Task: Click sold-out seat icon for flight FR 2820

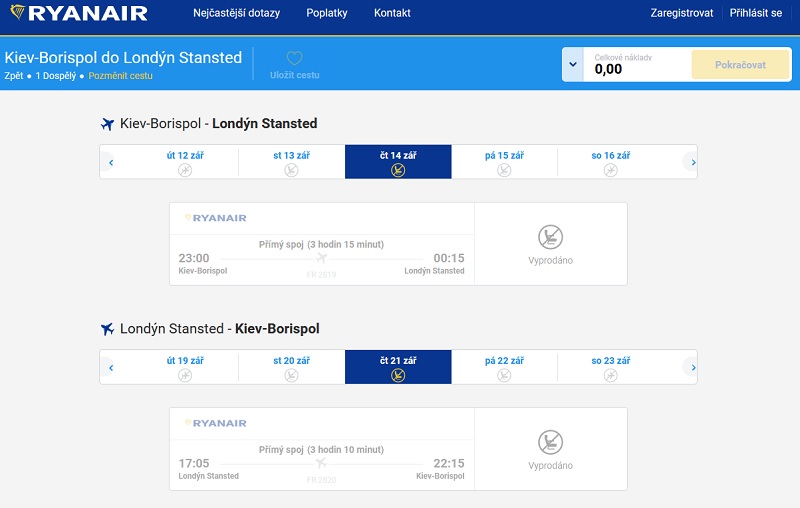Action: point(551,442)
